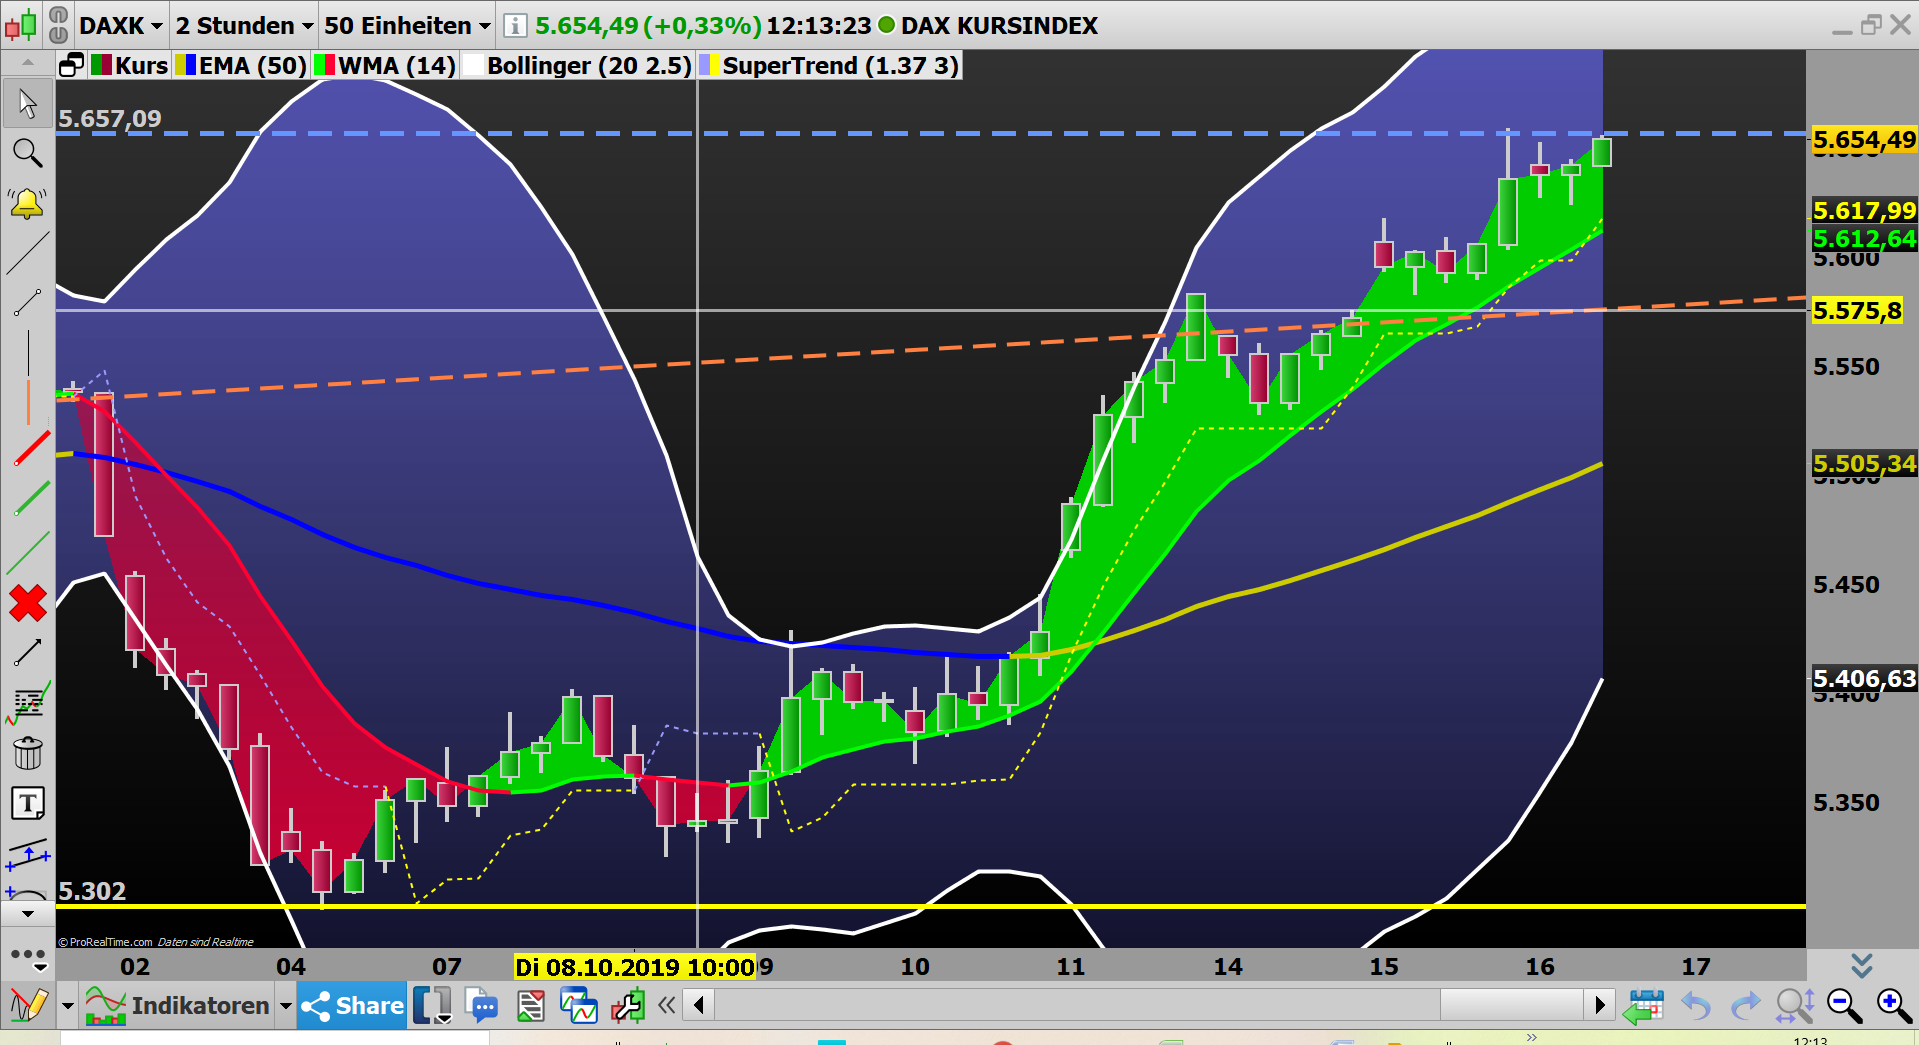Select the Text annotation tool

28,802
